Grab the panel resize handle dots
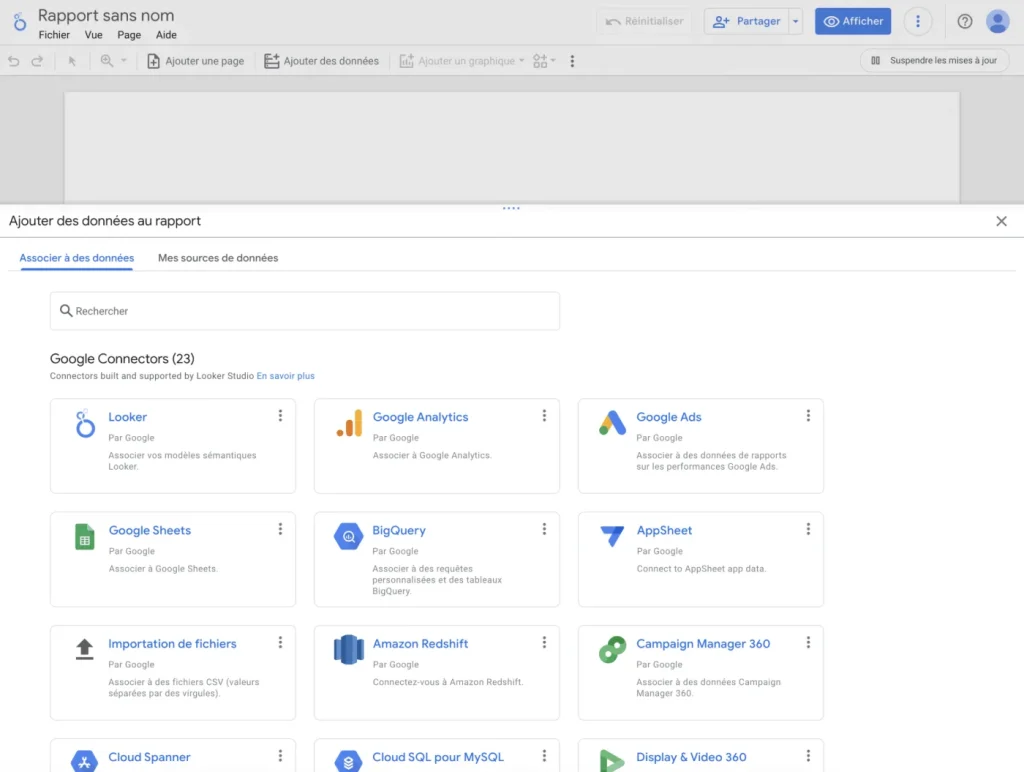This screenshot has width=1024, height=772. [x=511, y=208]
